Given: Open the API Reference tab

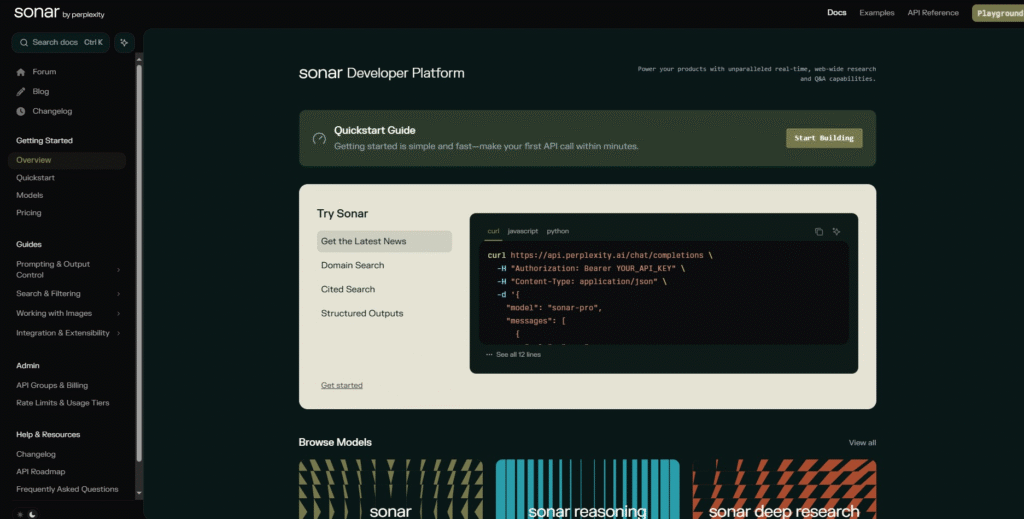Looking at the screenshot, I should coord(933,13).
